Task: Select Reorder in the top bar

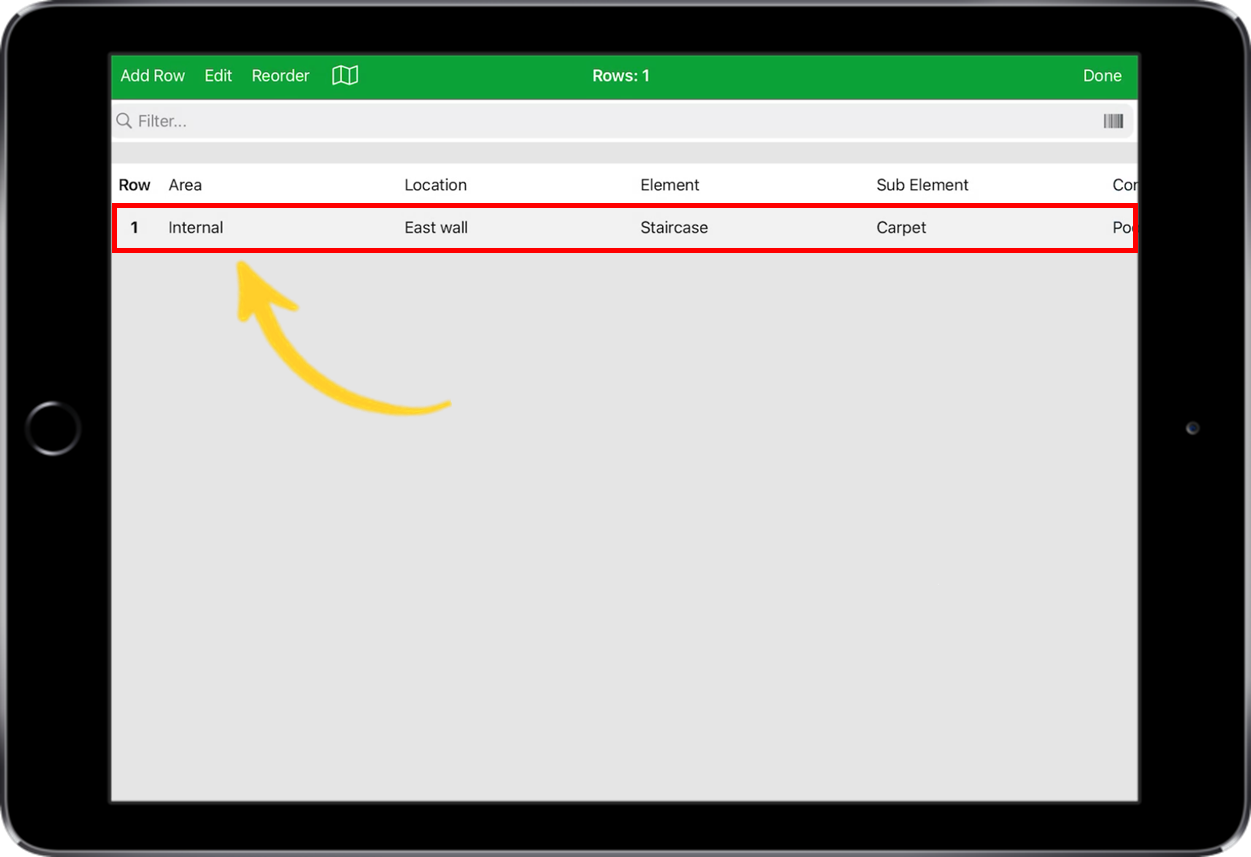Action: (280, 75)
